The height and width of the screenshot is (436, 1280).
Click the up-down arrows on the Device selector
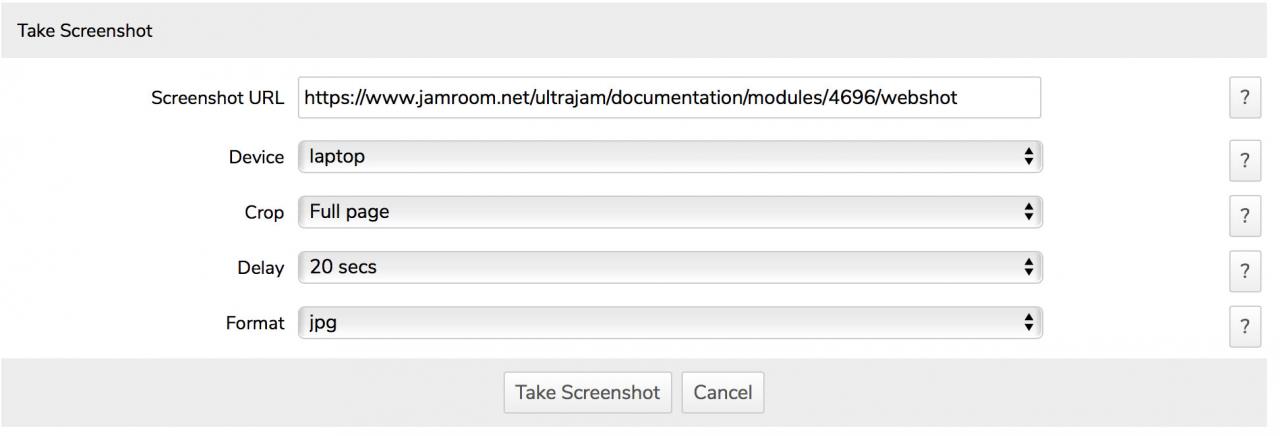[x=1028, y=157]
